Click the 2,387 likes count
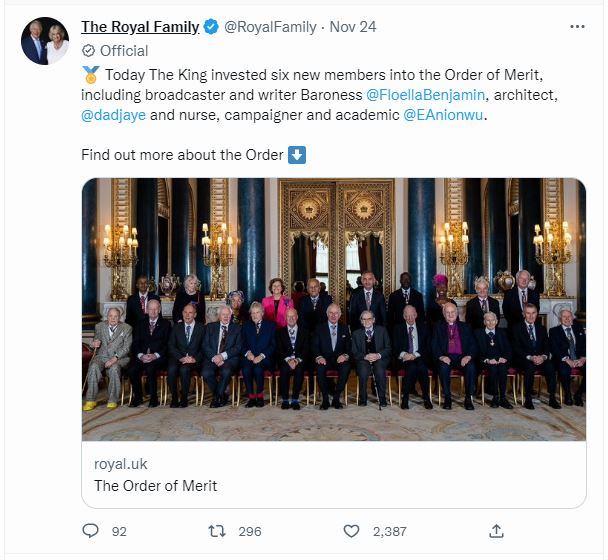Image resolution: width=608 pixels, height=560 pixels. [x=390, y=531]
